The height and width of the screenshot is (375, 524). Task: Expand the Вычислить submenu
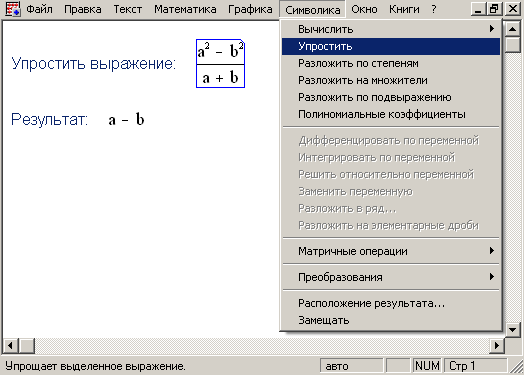coord(391,29)
